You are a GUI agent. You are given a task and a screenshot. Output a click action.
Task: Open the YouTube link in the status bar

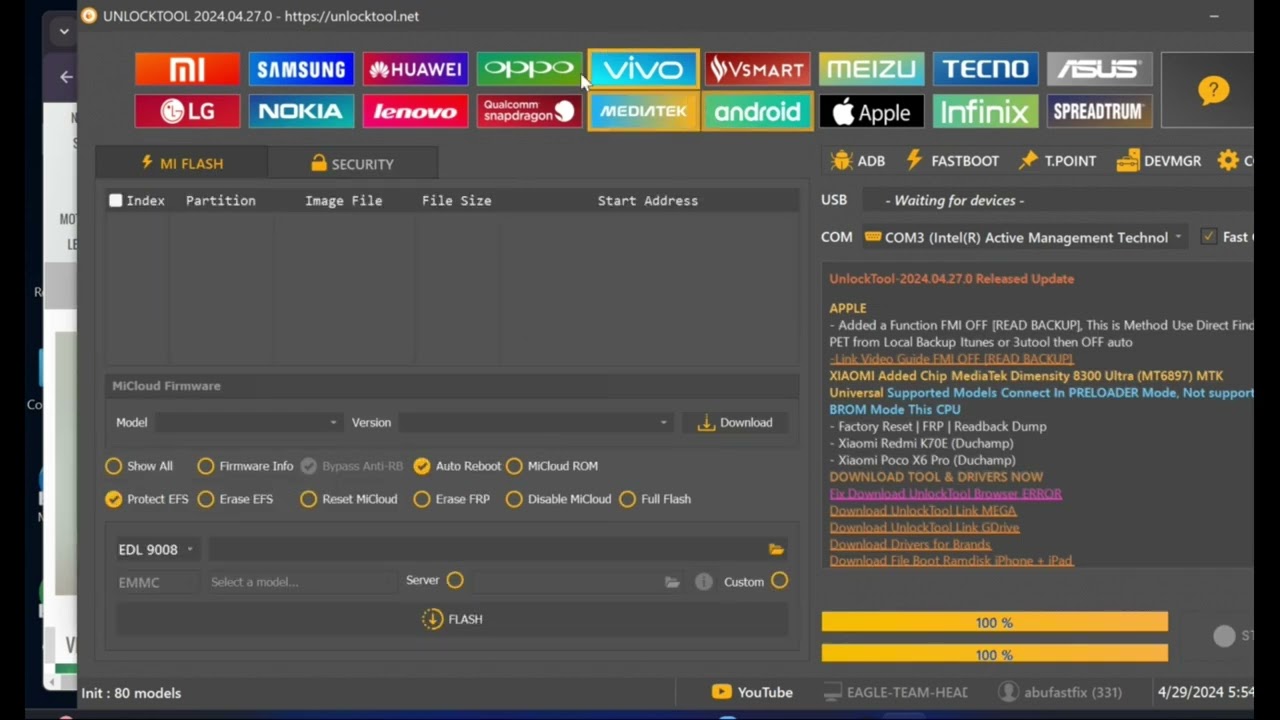752,692
